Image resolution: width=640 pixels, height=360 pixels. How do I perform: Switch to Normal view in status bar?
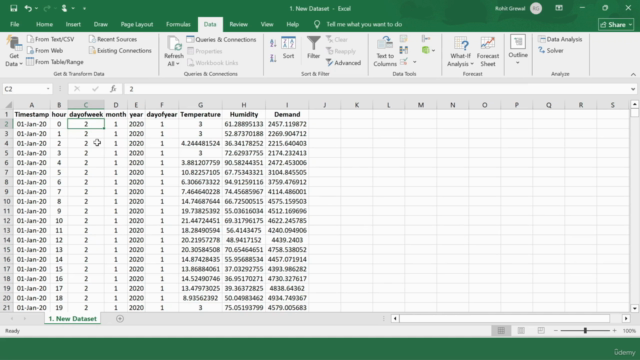tap(501, 331)
